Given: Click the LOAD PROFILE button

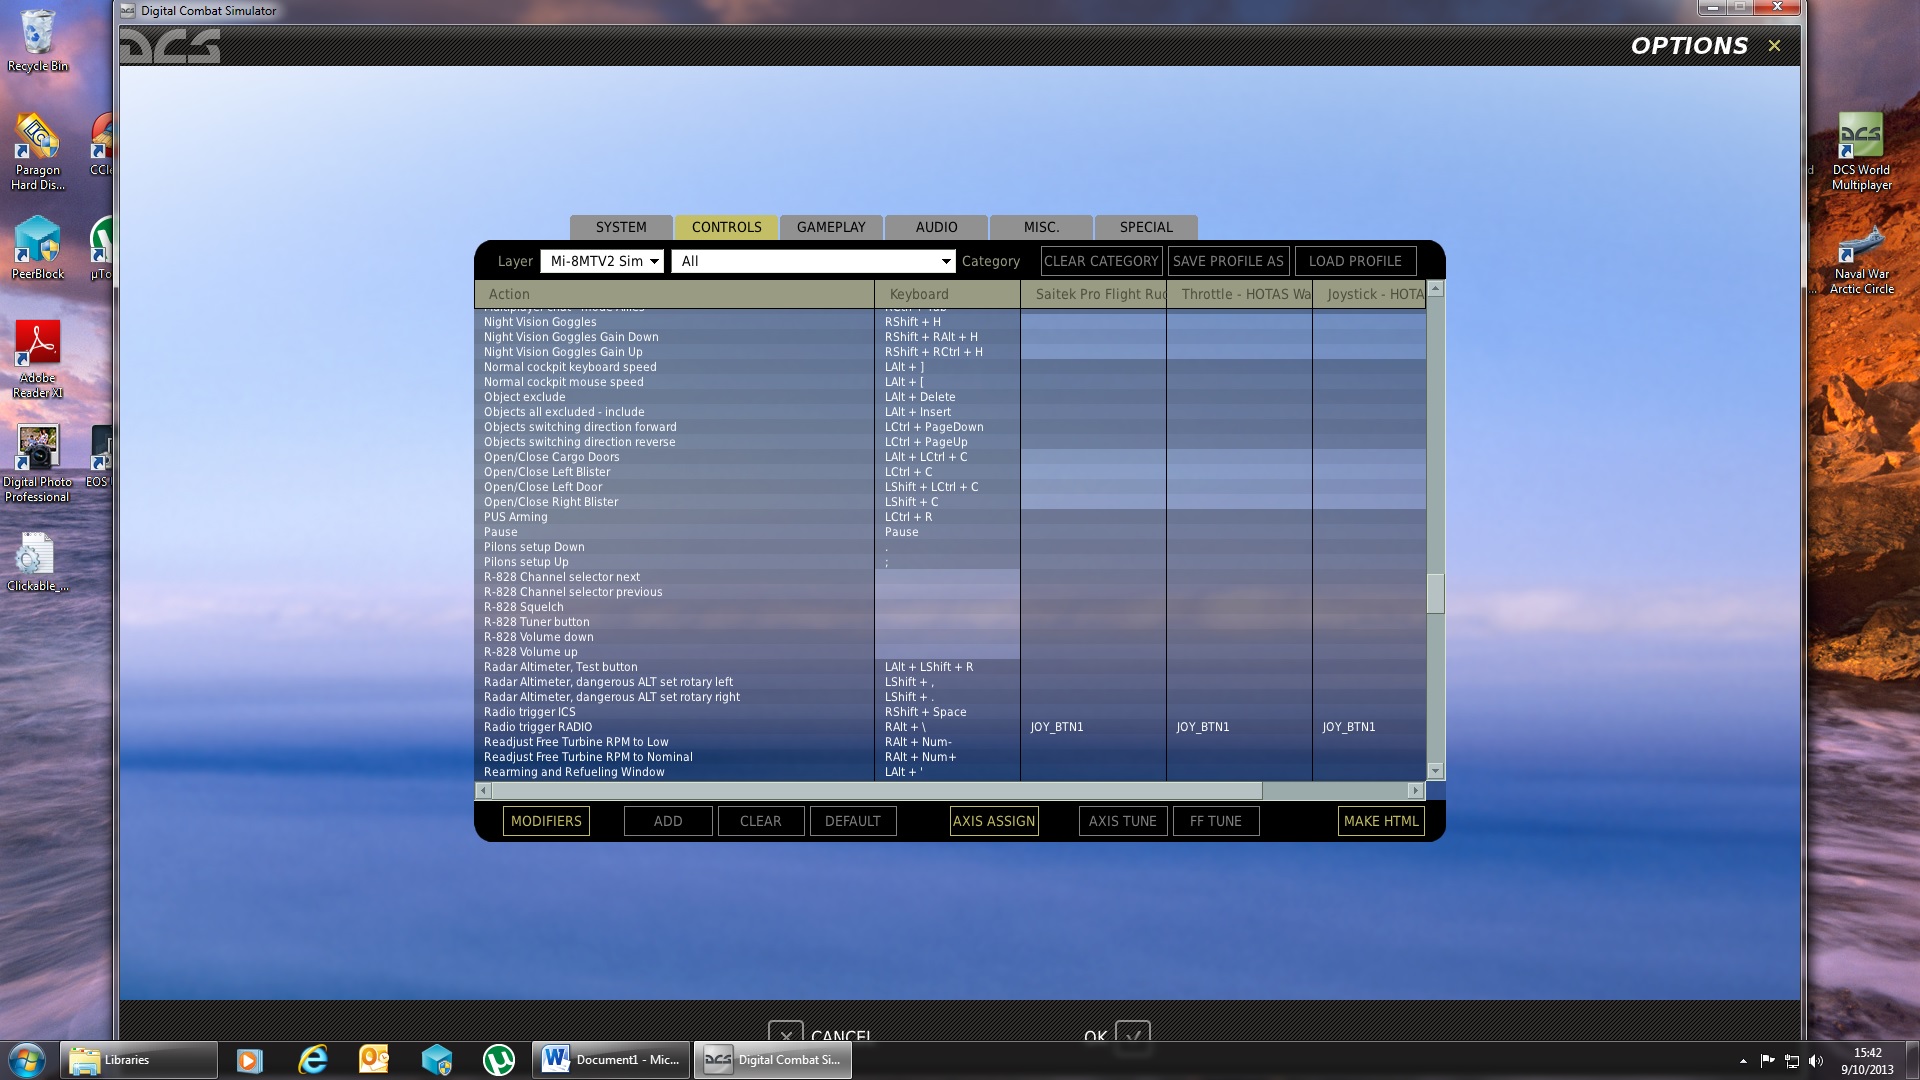Looking at the screenshot, I should 1355,261.
